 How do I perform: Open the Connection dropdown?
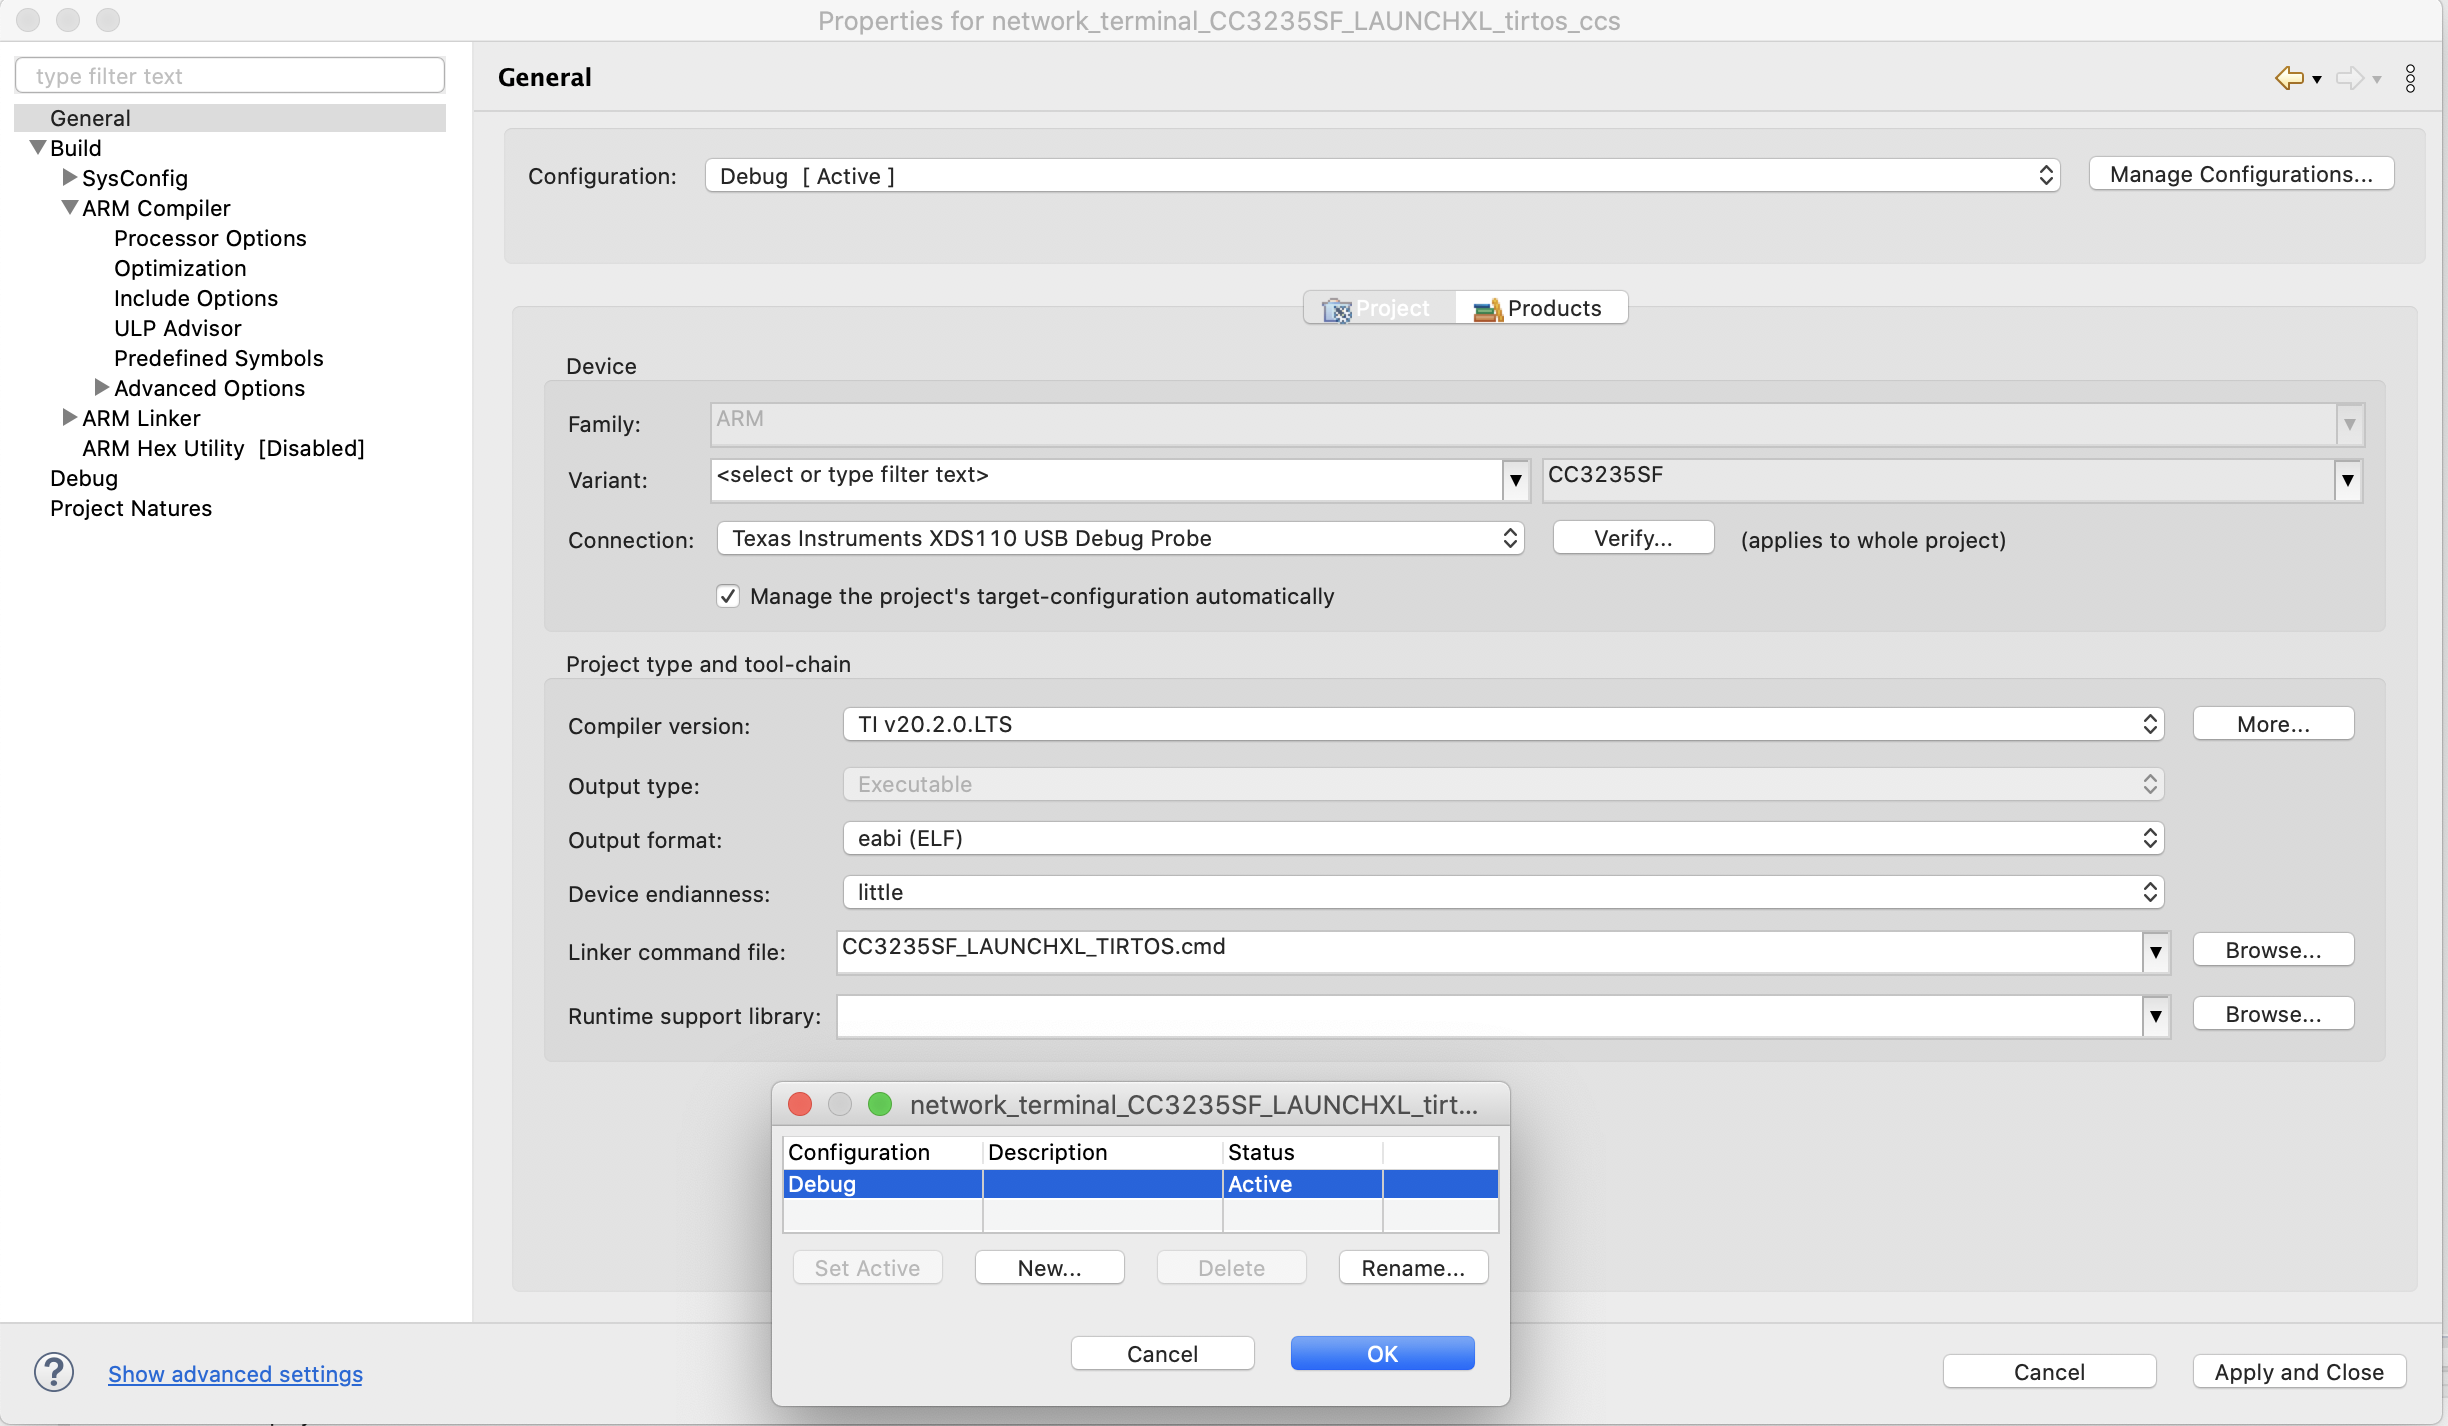1120,539
